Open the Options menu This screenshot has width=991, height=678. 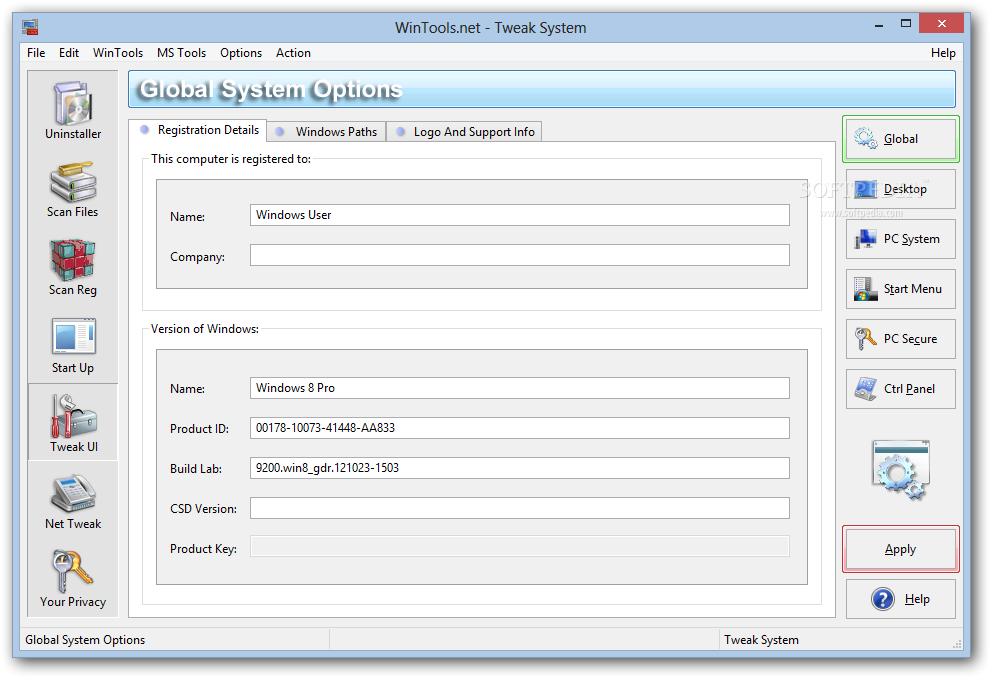point(241,53)
